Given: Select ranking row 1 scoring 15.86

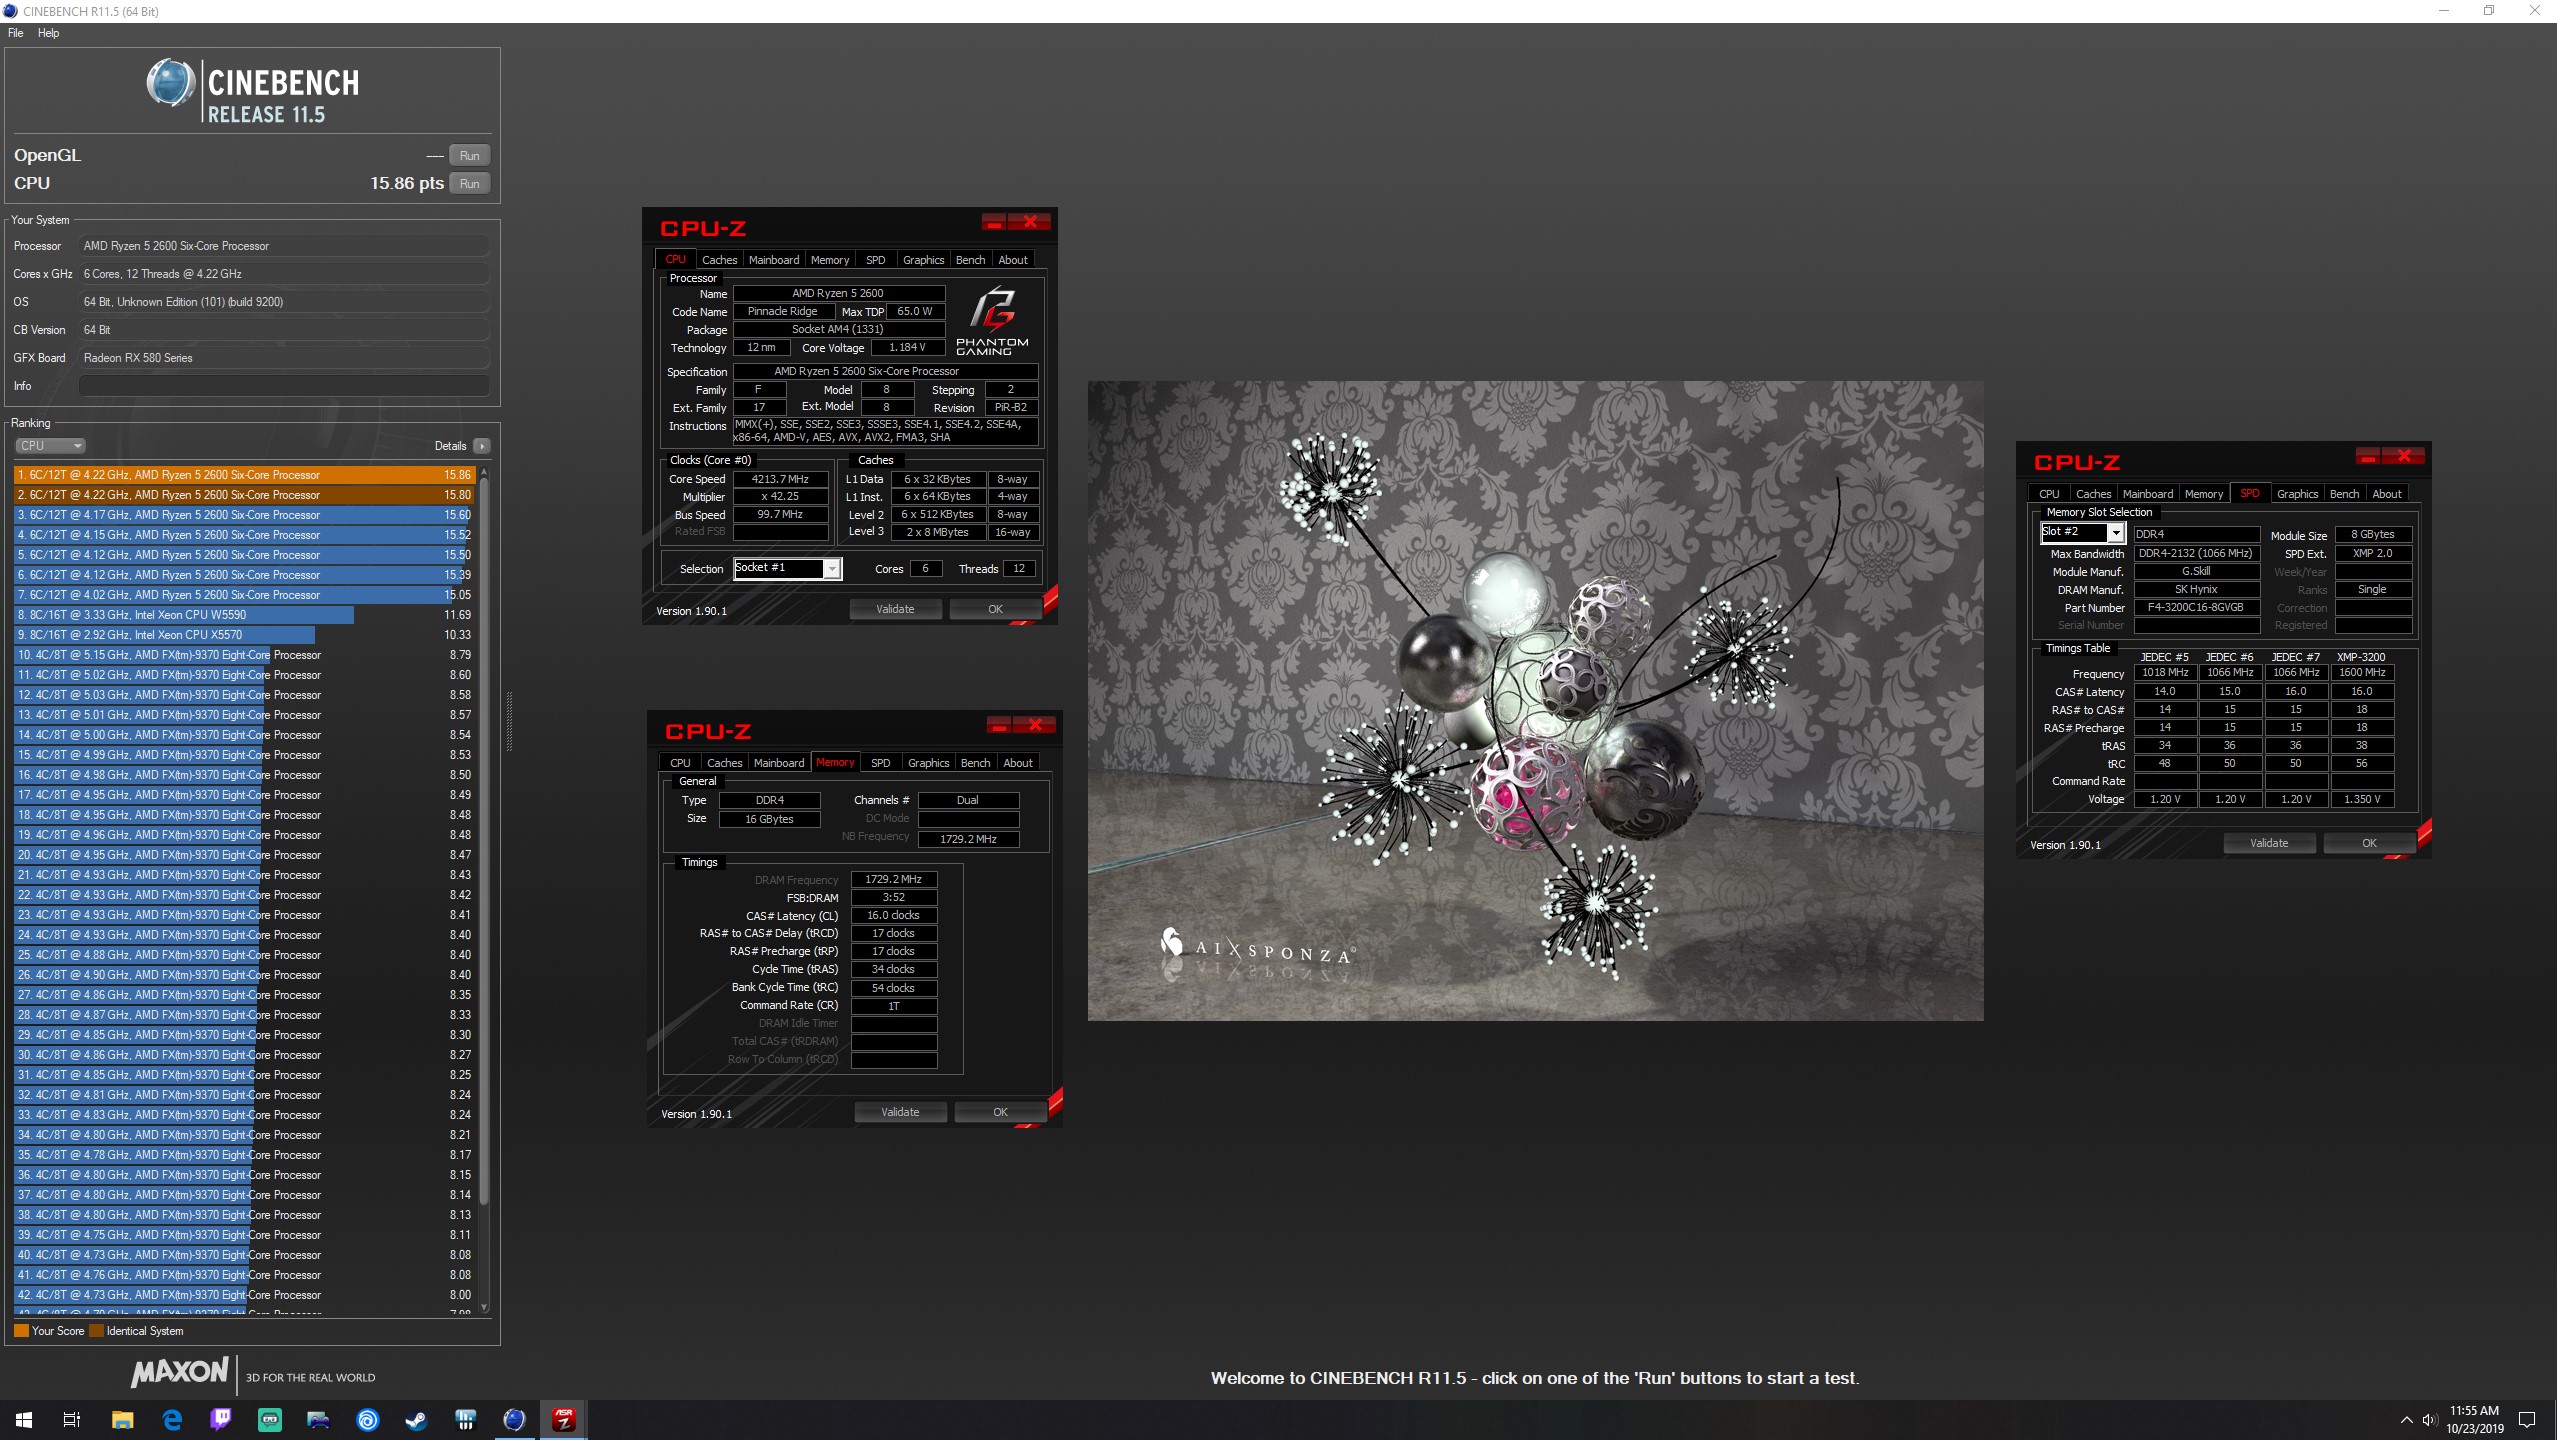Looking at the screenshot, I should click(244, 475).
